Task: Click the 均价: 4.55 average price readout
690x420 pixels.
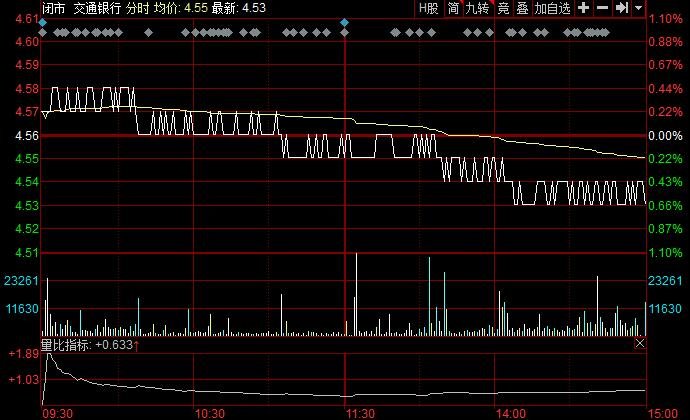Action: (x=180, y=8)
